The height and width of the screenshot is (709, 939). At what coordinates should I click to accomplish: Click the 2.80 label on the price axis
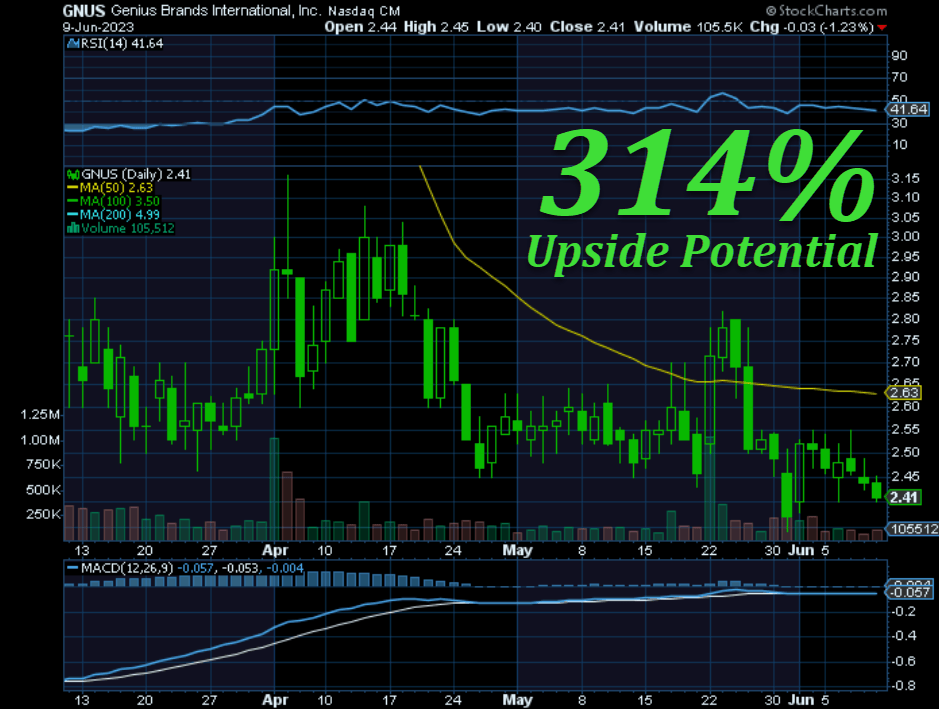905,319
